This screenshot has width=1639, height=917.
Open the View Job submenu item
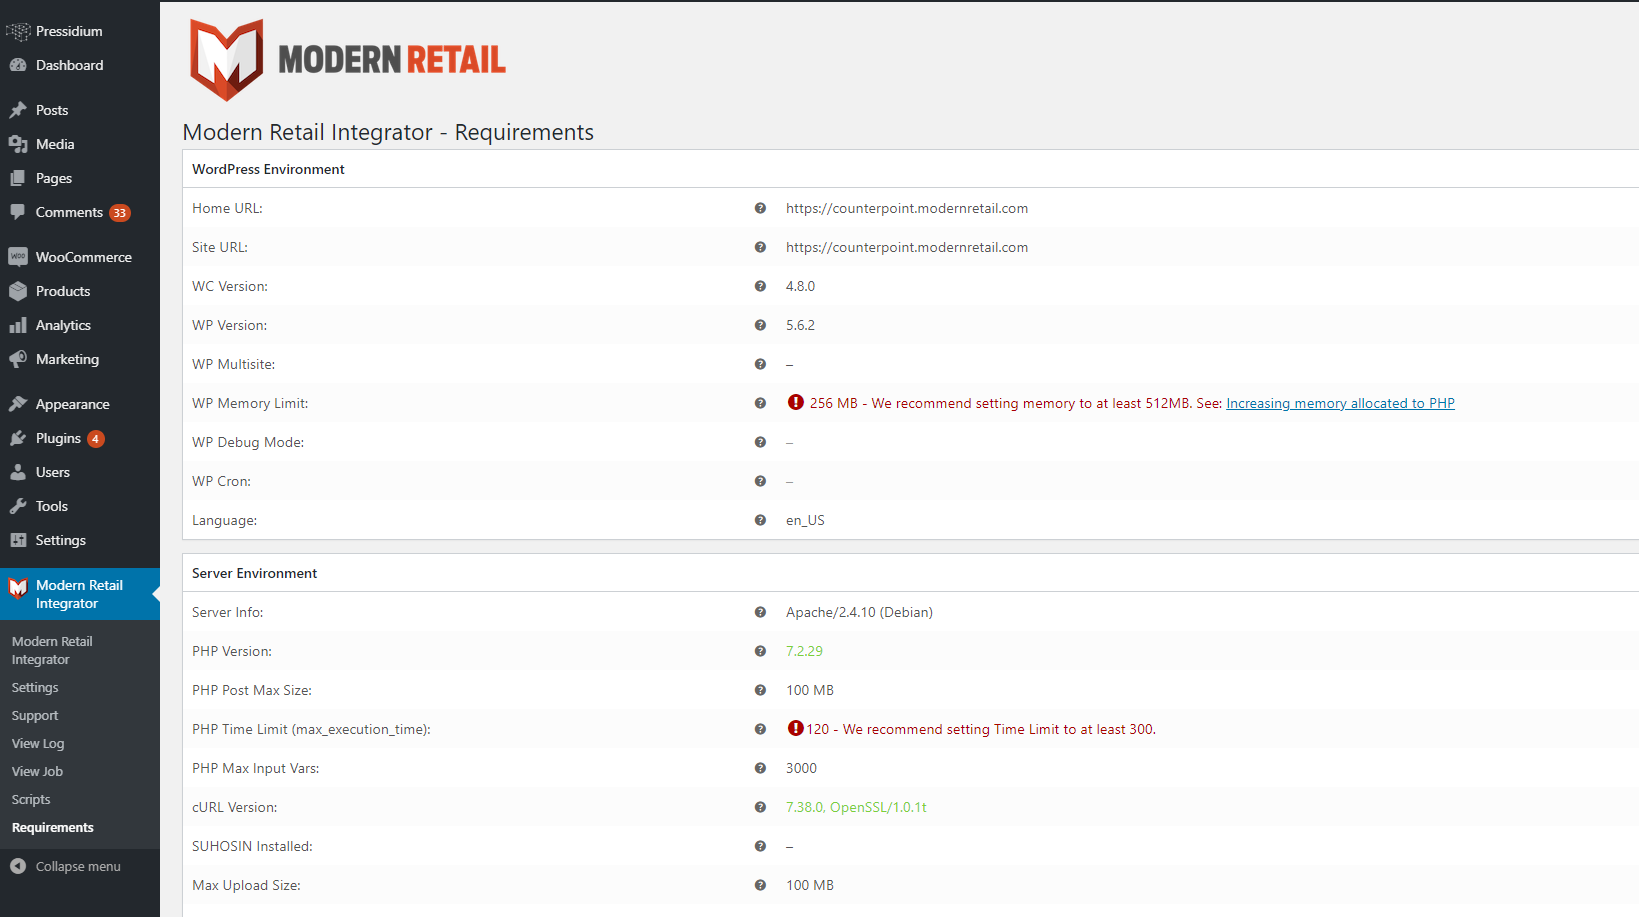coord(37,772)
